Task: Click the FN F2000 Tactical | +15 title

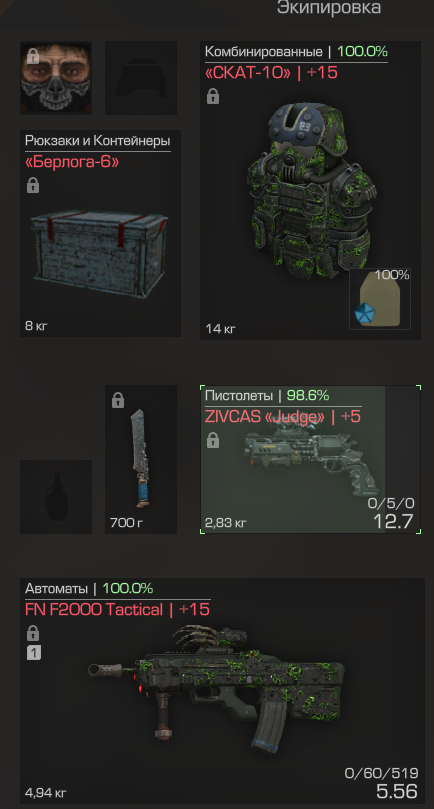Action: [x=117, y=609]
